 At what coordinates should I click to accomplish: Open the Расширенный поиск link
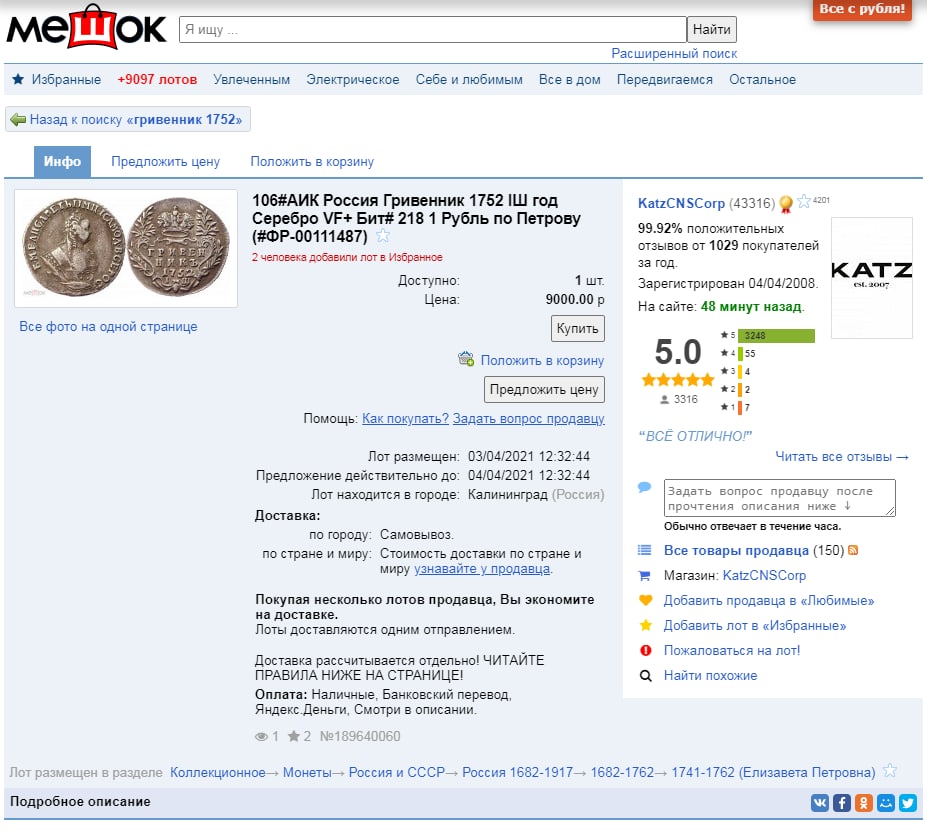point(674,54)
